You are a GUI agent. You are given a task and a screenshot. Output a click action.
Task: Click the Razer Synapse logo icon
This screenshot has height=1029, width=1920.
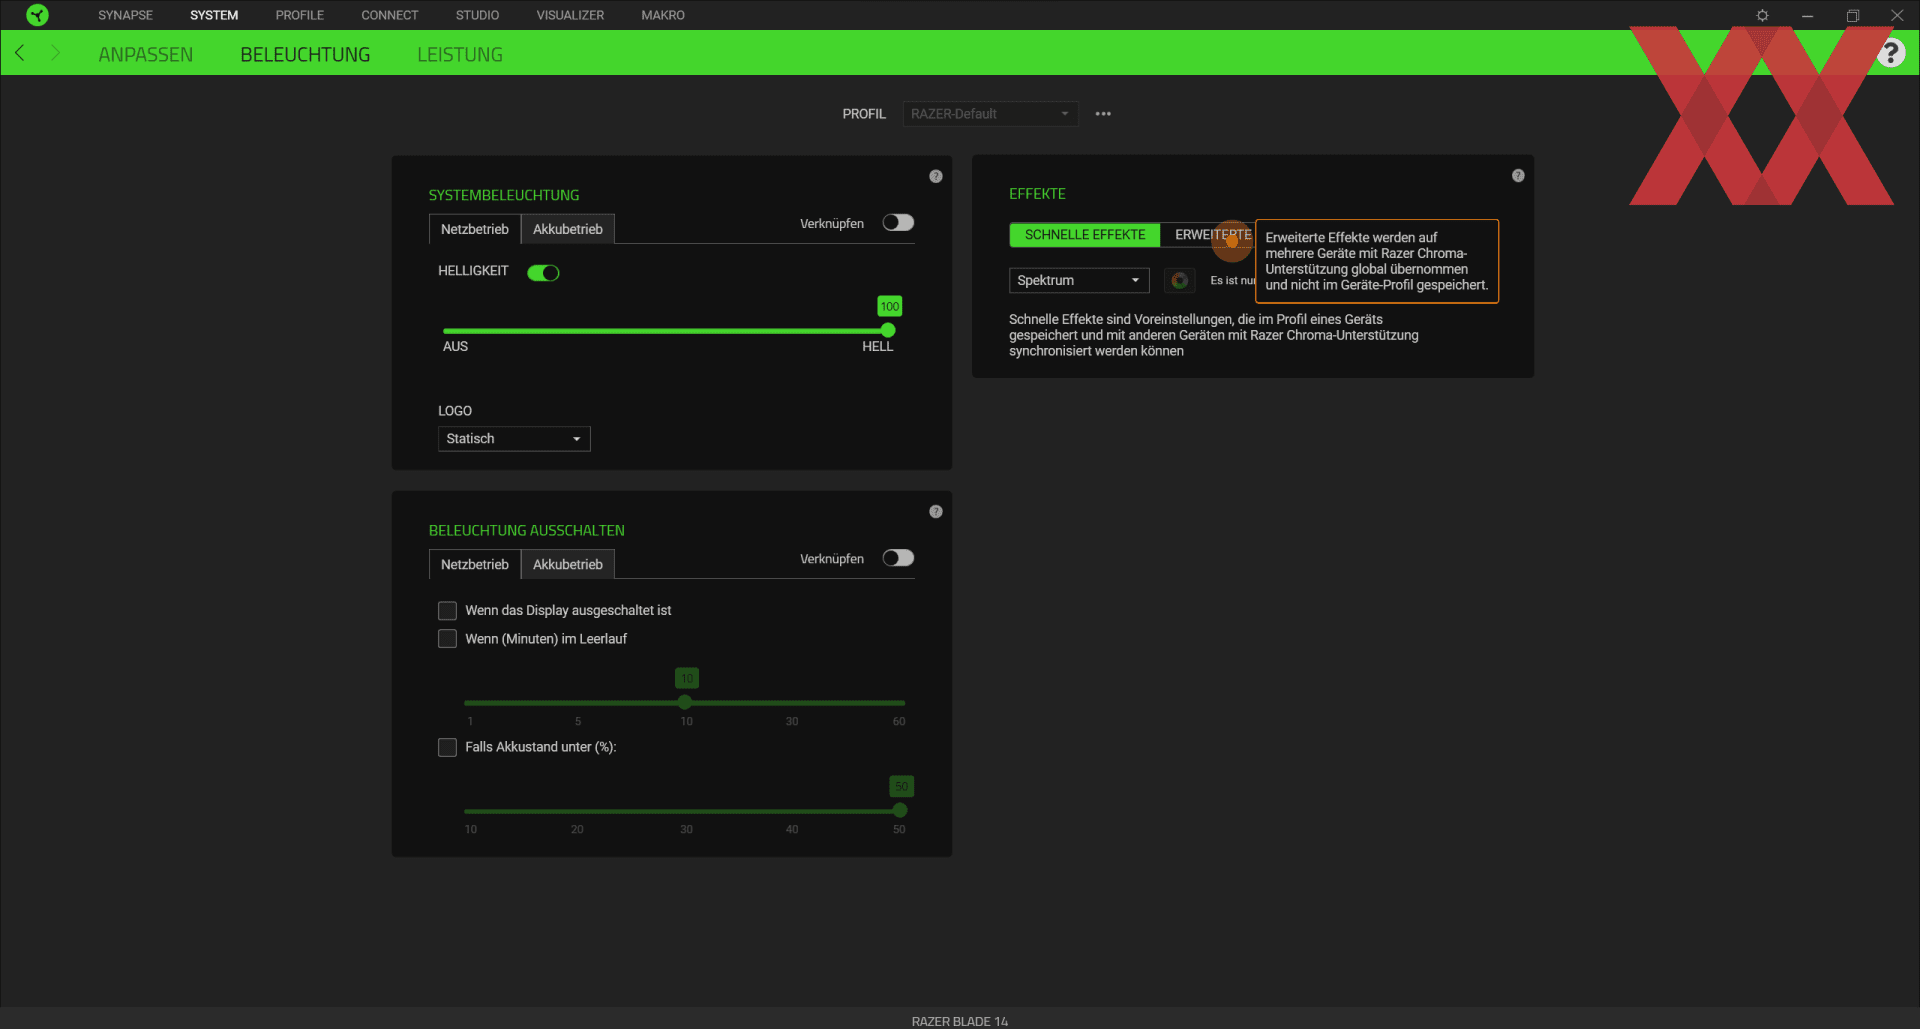pos(37,15)
